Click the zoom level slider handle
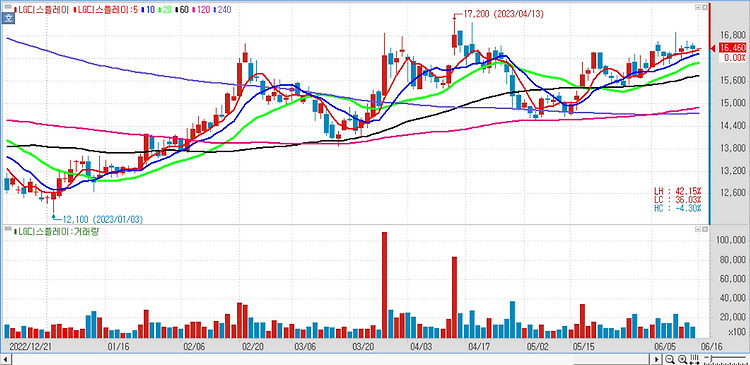Image resolution: width=750 pixels, height=365 pixels. coord(711,359)
